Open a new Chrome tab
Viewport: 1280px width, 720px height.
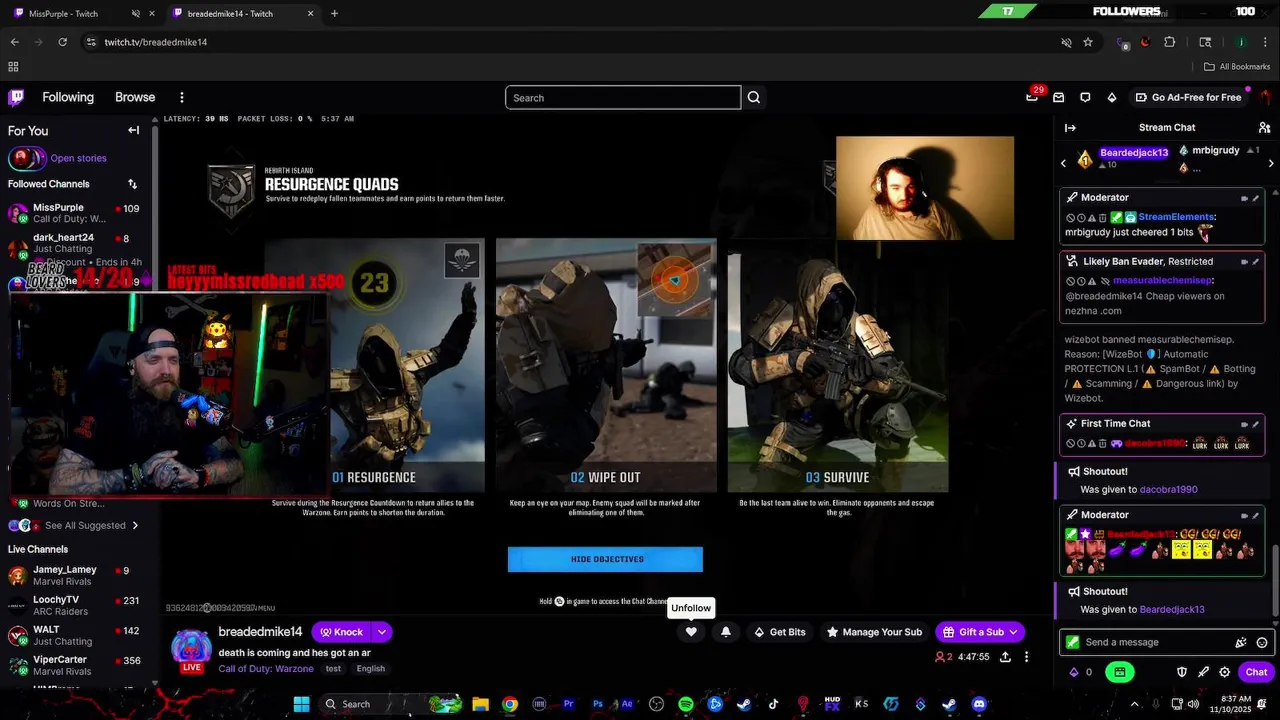coord(334,13)
